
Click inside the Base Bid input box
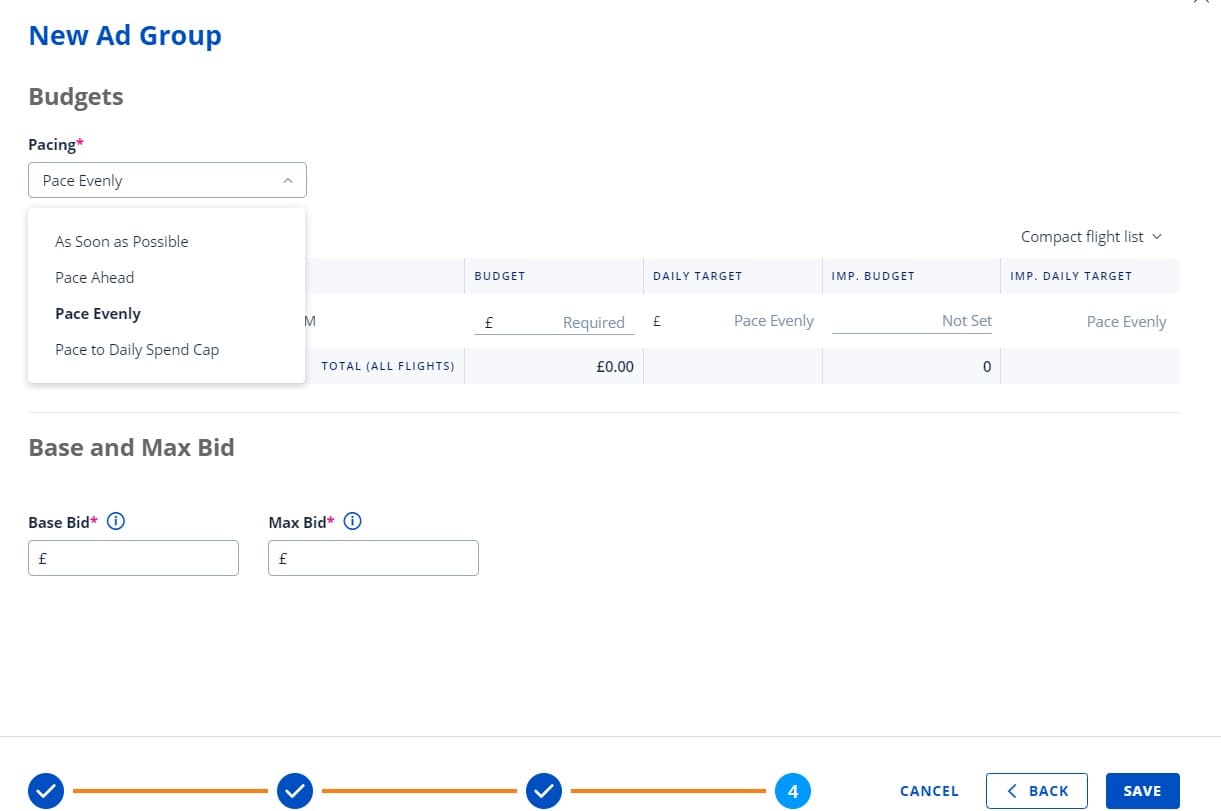pos(133,558)
